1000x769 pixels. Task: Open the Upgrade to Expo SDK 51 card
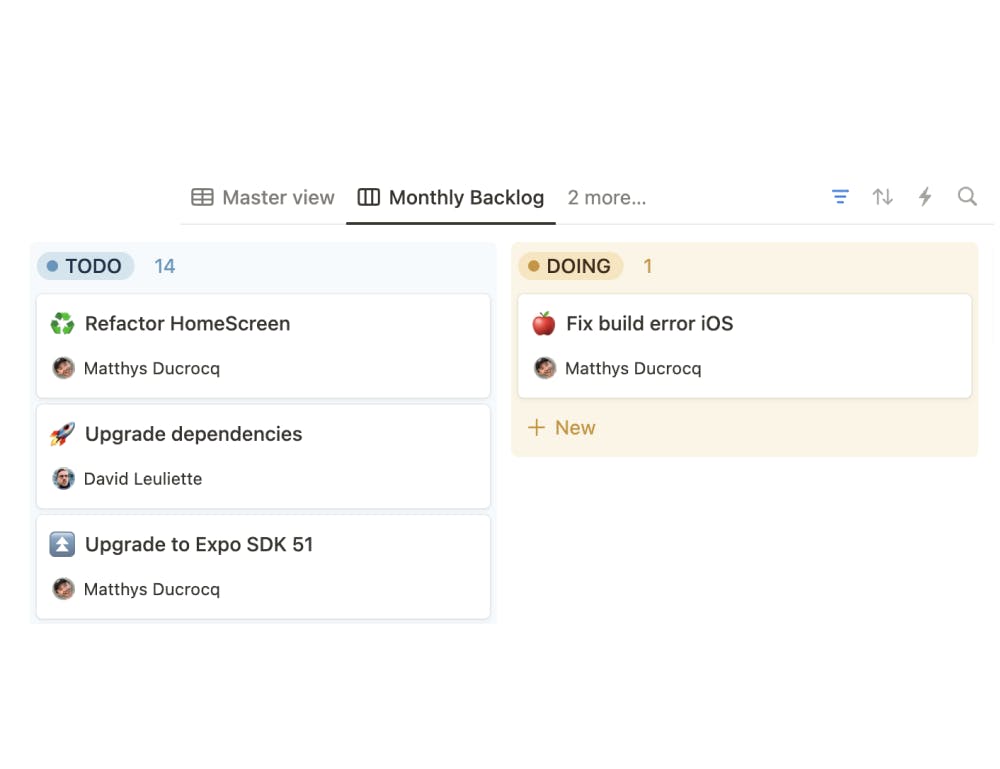[x=199, y=545]
